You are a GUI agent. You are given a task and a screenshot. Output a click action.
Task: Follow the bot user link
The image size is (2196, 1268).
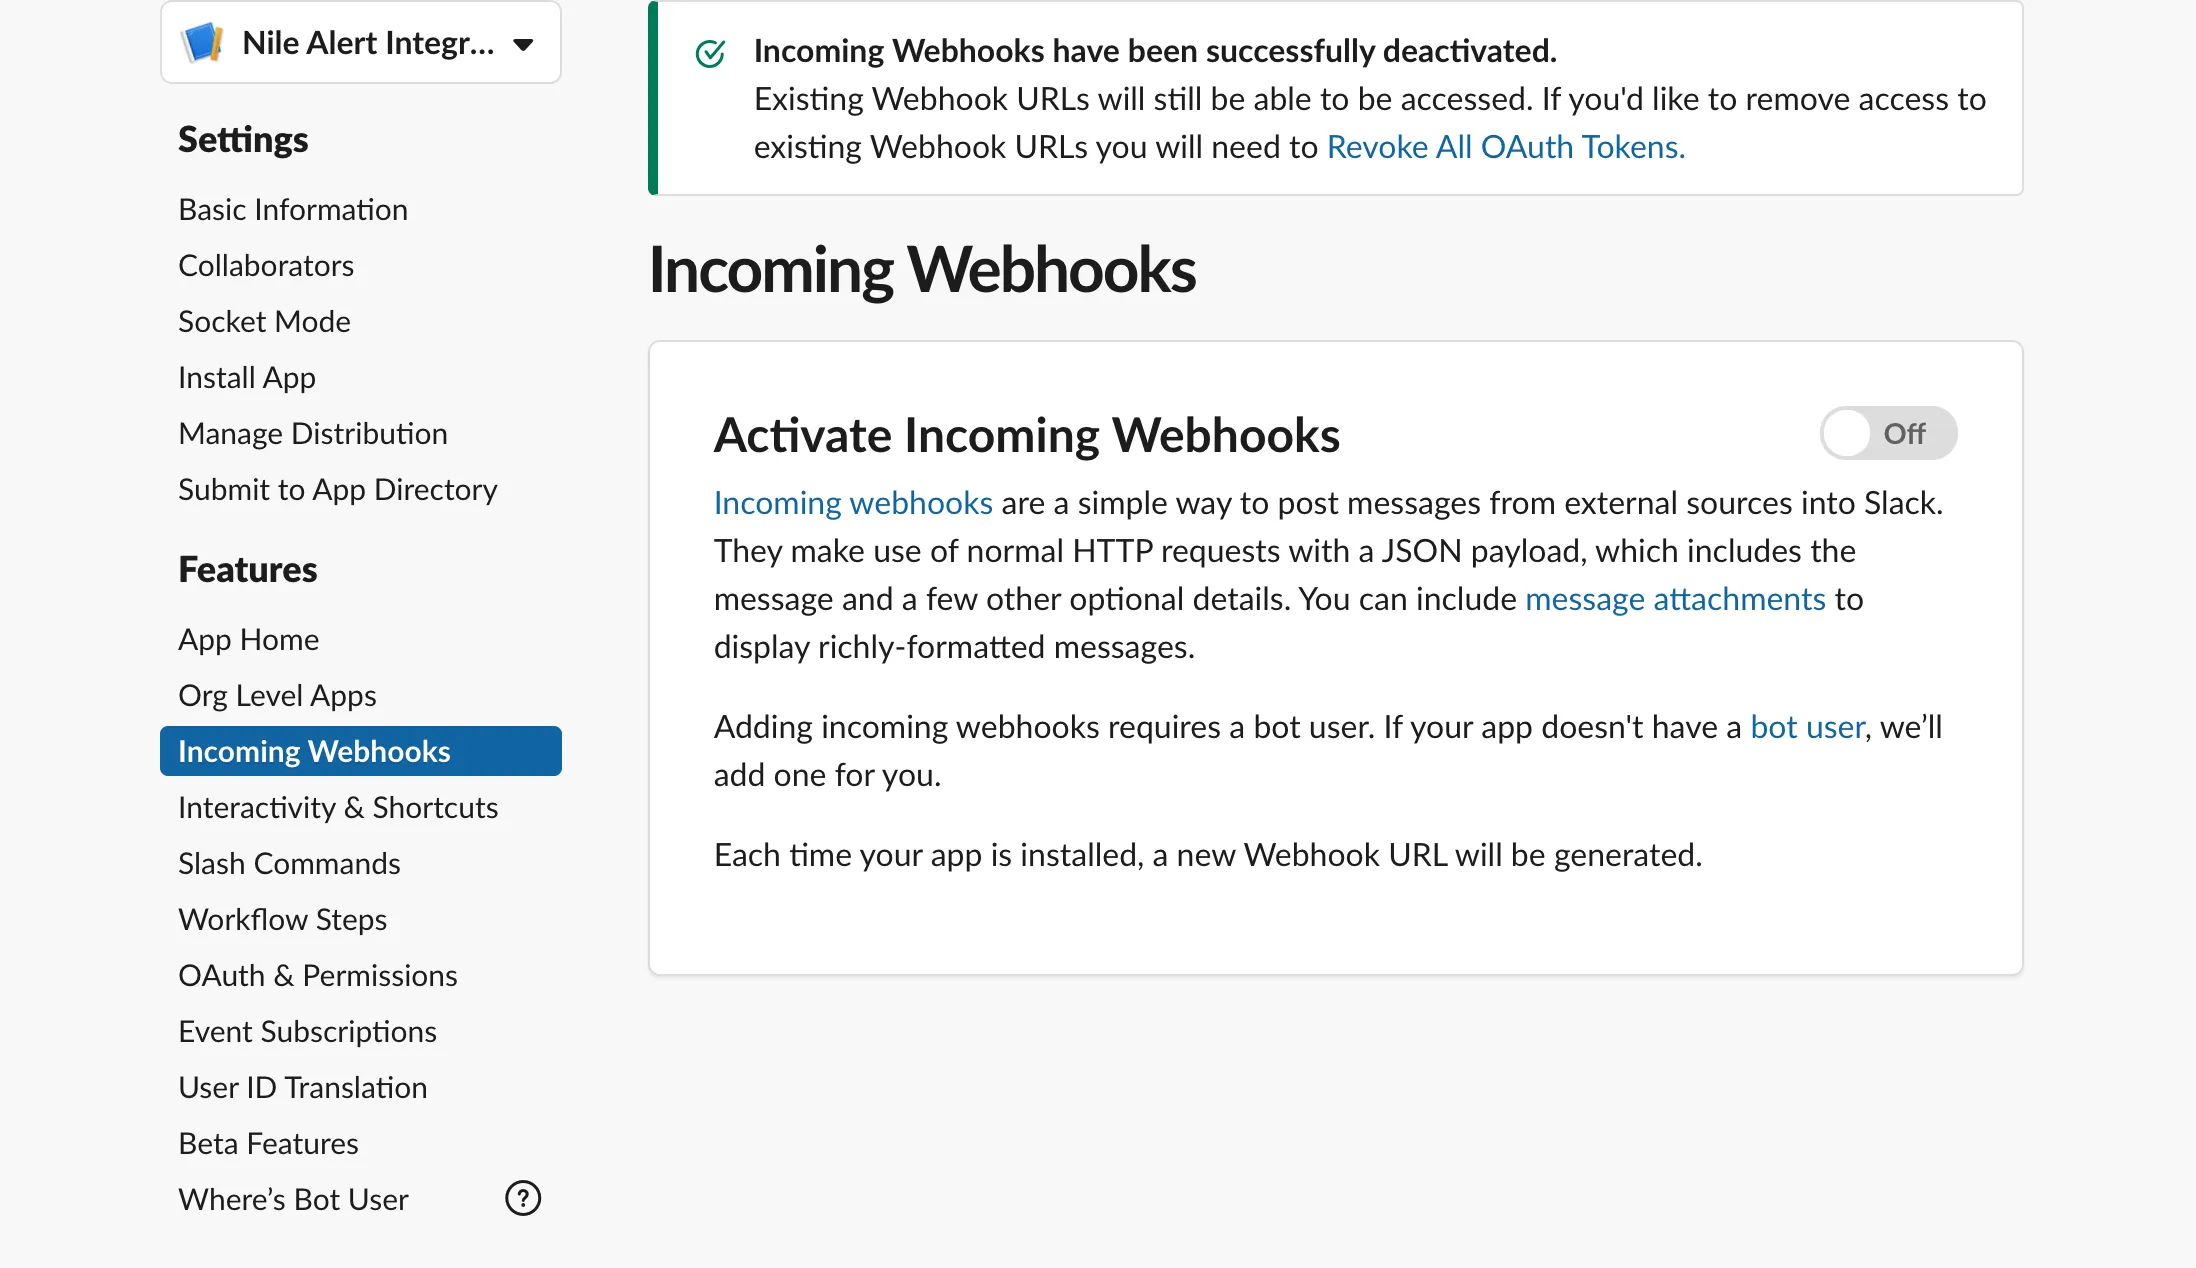1807,727
